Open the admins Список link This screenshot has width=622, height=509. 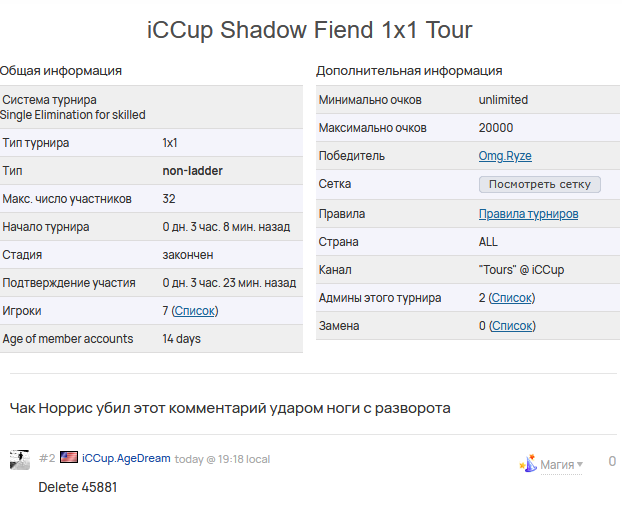(512, 298)
